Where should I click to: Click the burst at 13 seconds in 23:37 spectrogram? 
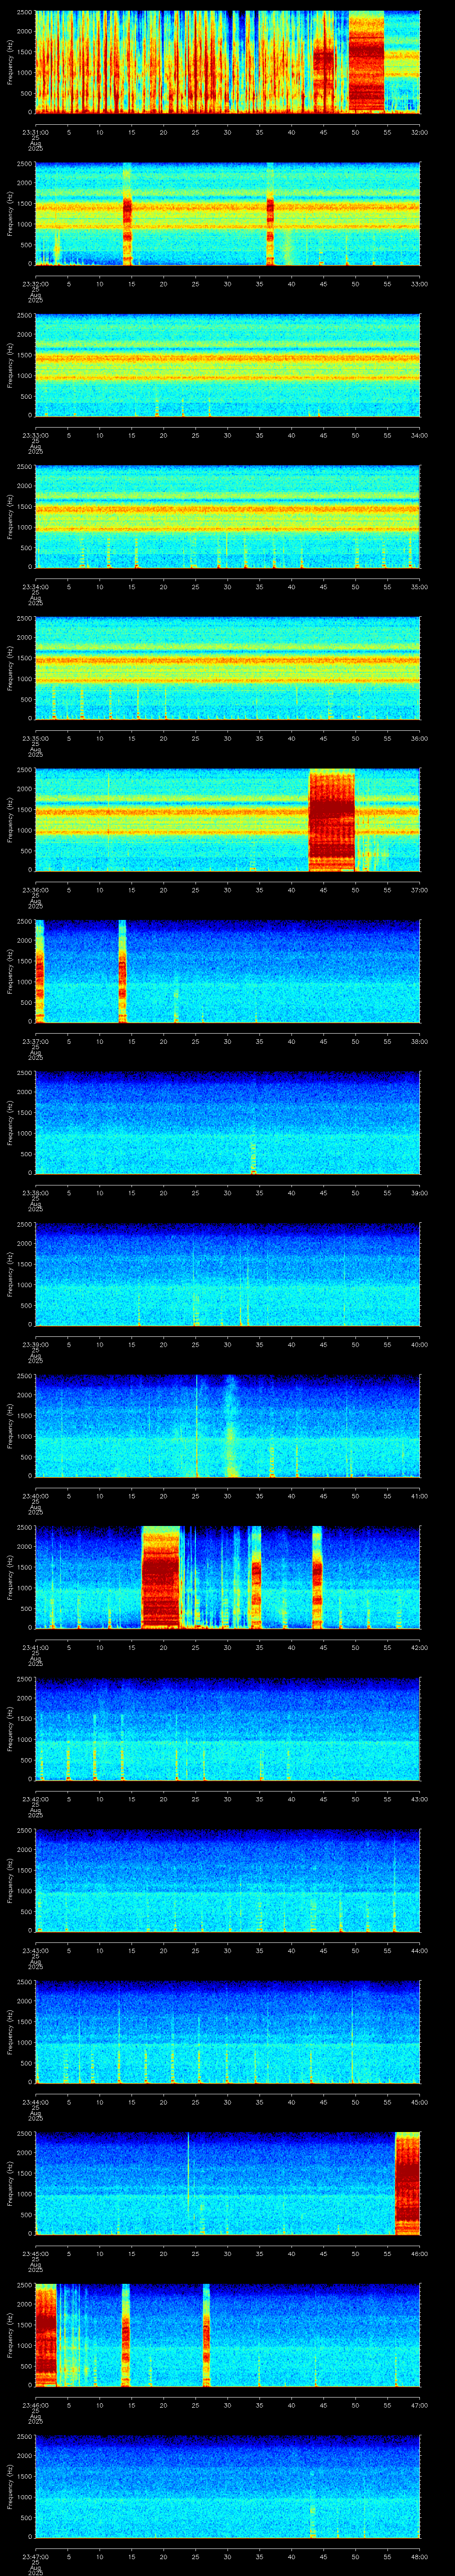(122, 971)
